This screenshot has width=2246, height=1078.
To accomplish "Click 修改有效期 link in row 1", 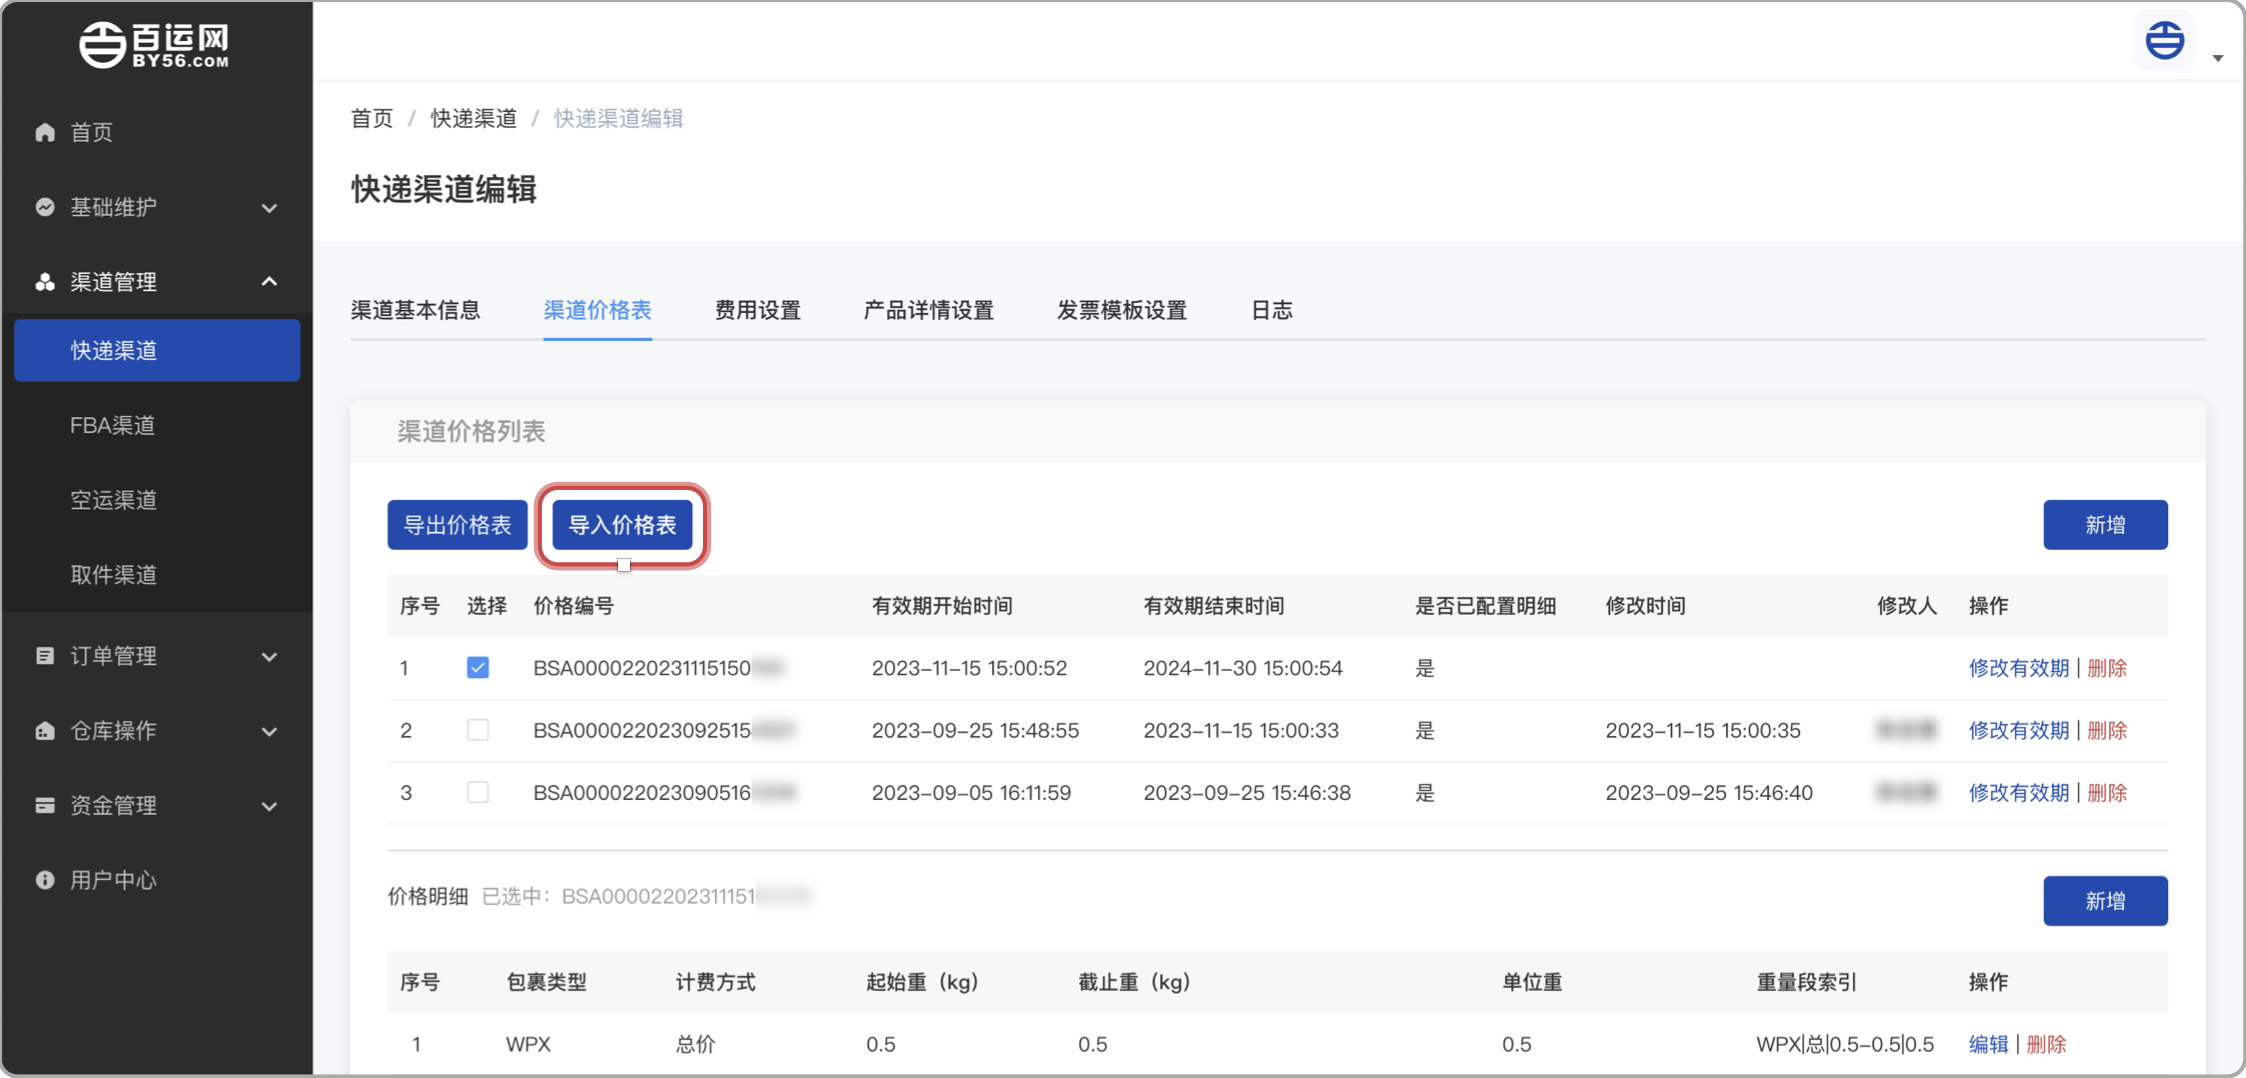I will coord(2018,668).
